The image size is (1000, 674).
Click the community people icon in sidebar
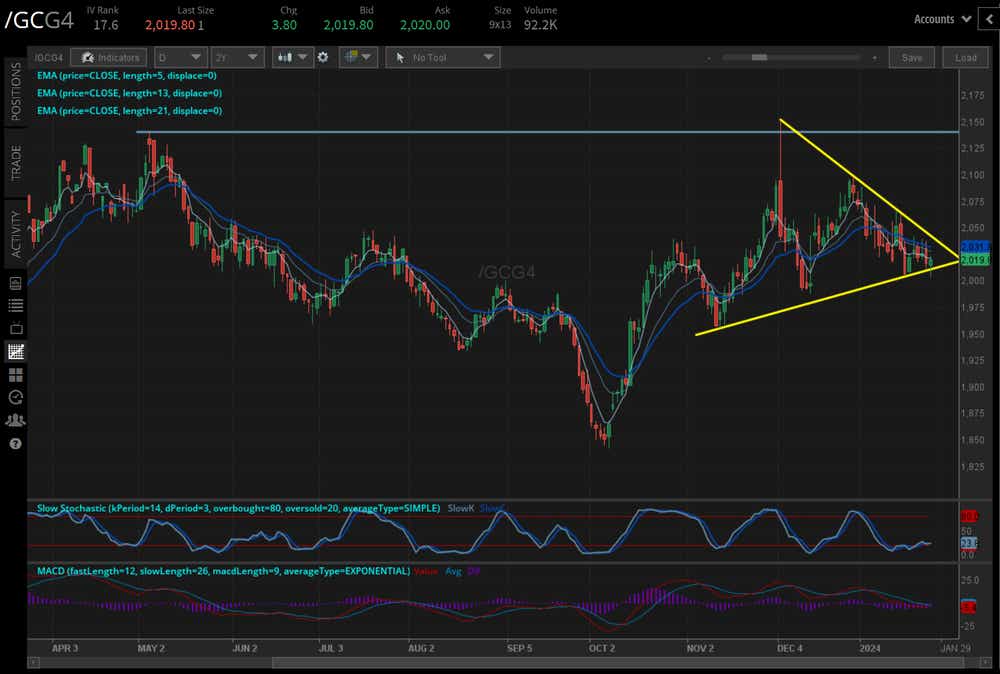16,420
